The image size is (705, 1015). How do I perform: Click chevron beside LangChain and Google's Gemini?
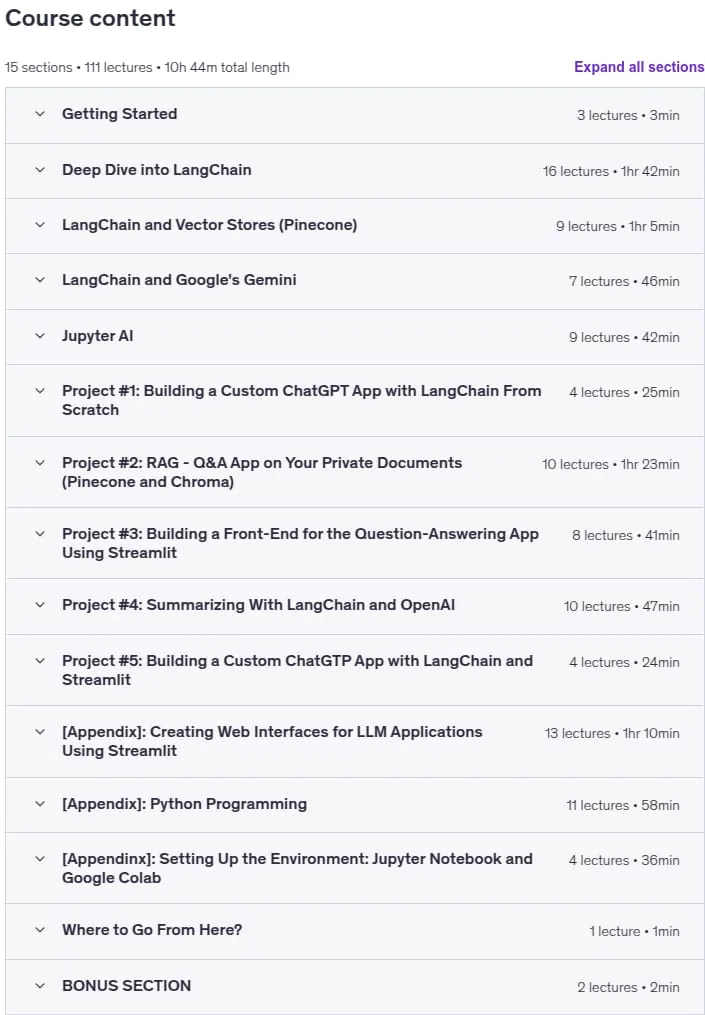point(40,280)
